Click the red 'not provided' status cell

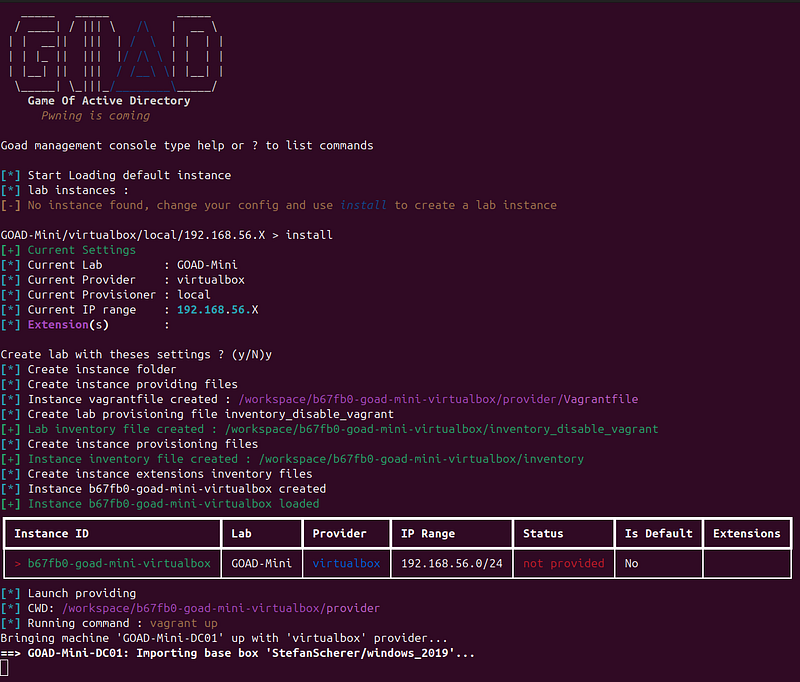point(563,564)
